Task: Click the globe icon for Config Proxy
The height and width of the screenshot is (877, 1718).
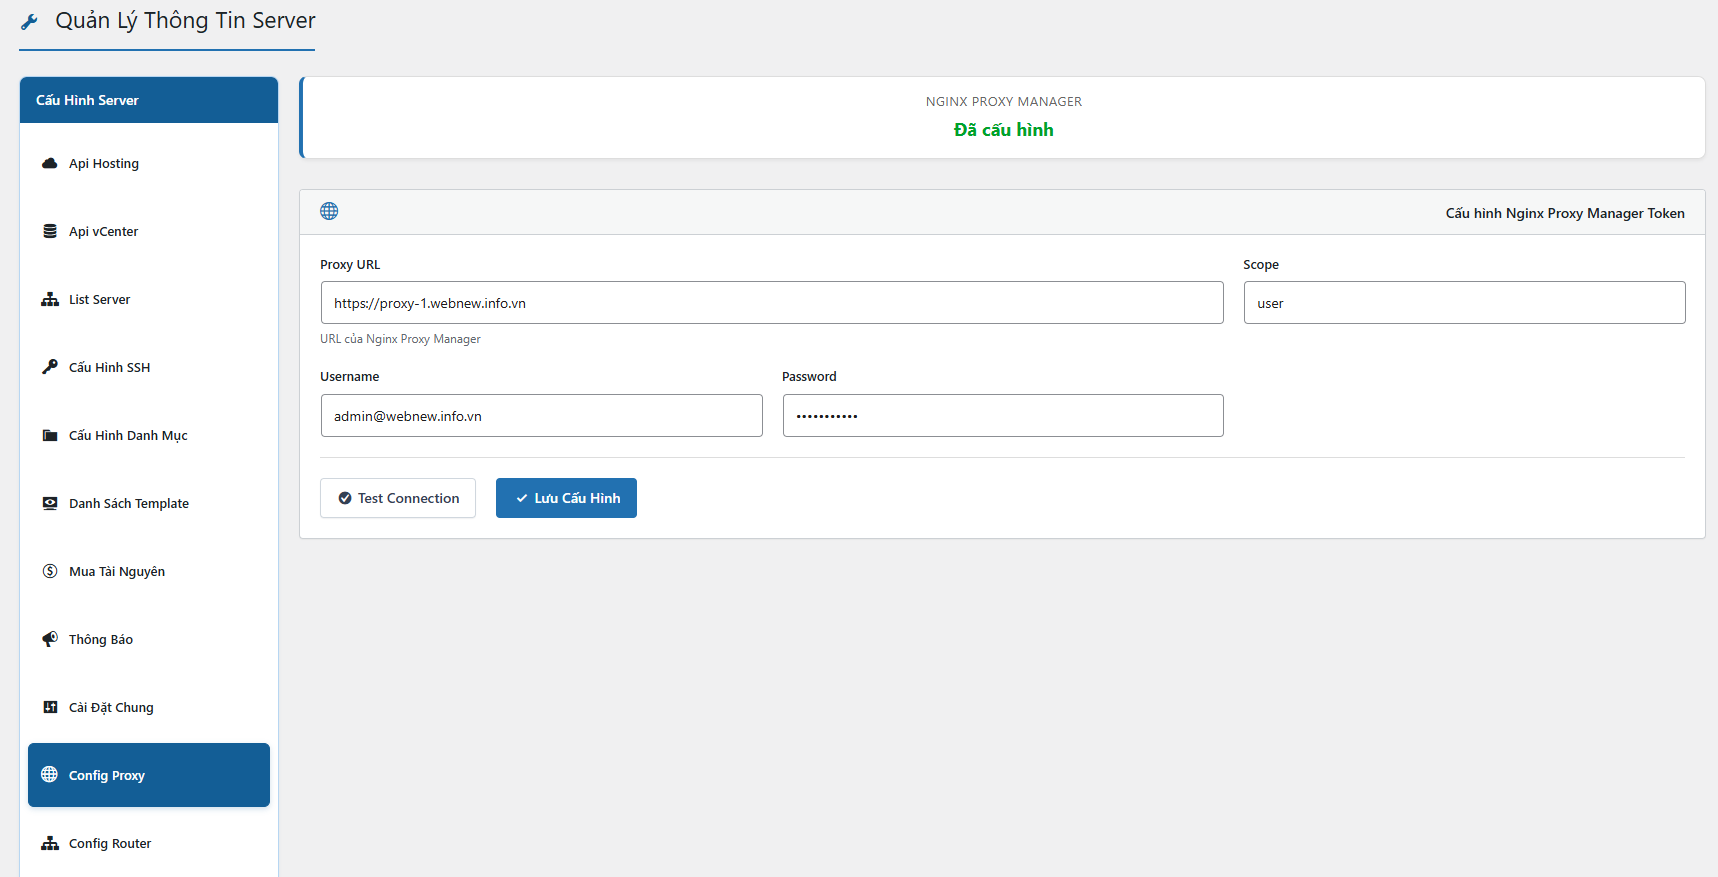Action: [x=49, y=774]
